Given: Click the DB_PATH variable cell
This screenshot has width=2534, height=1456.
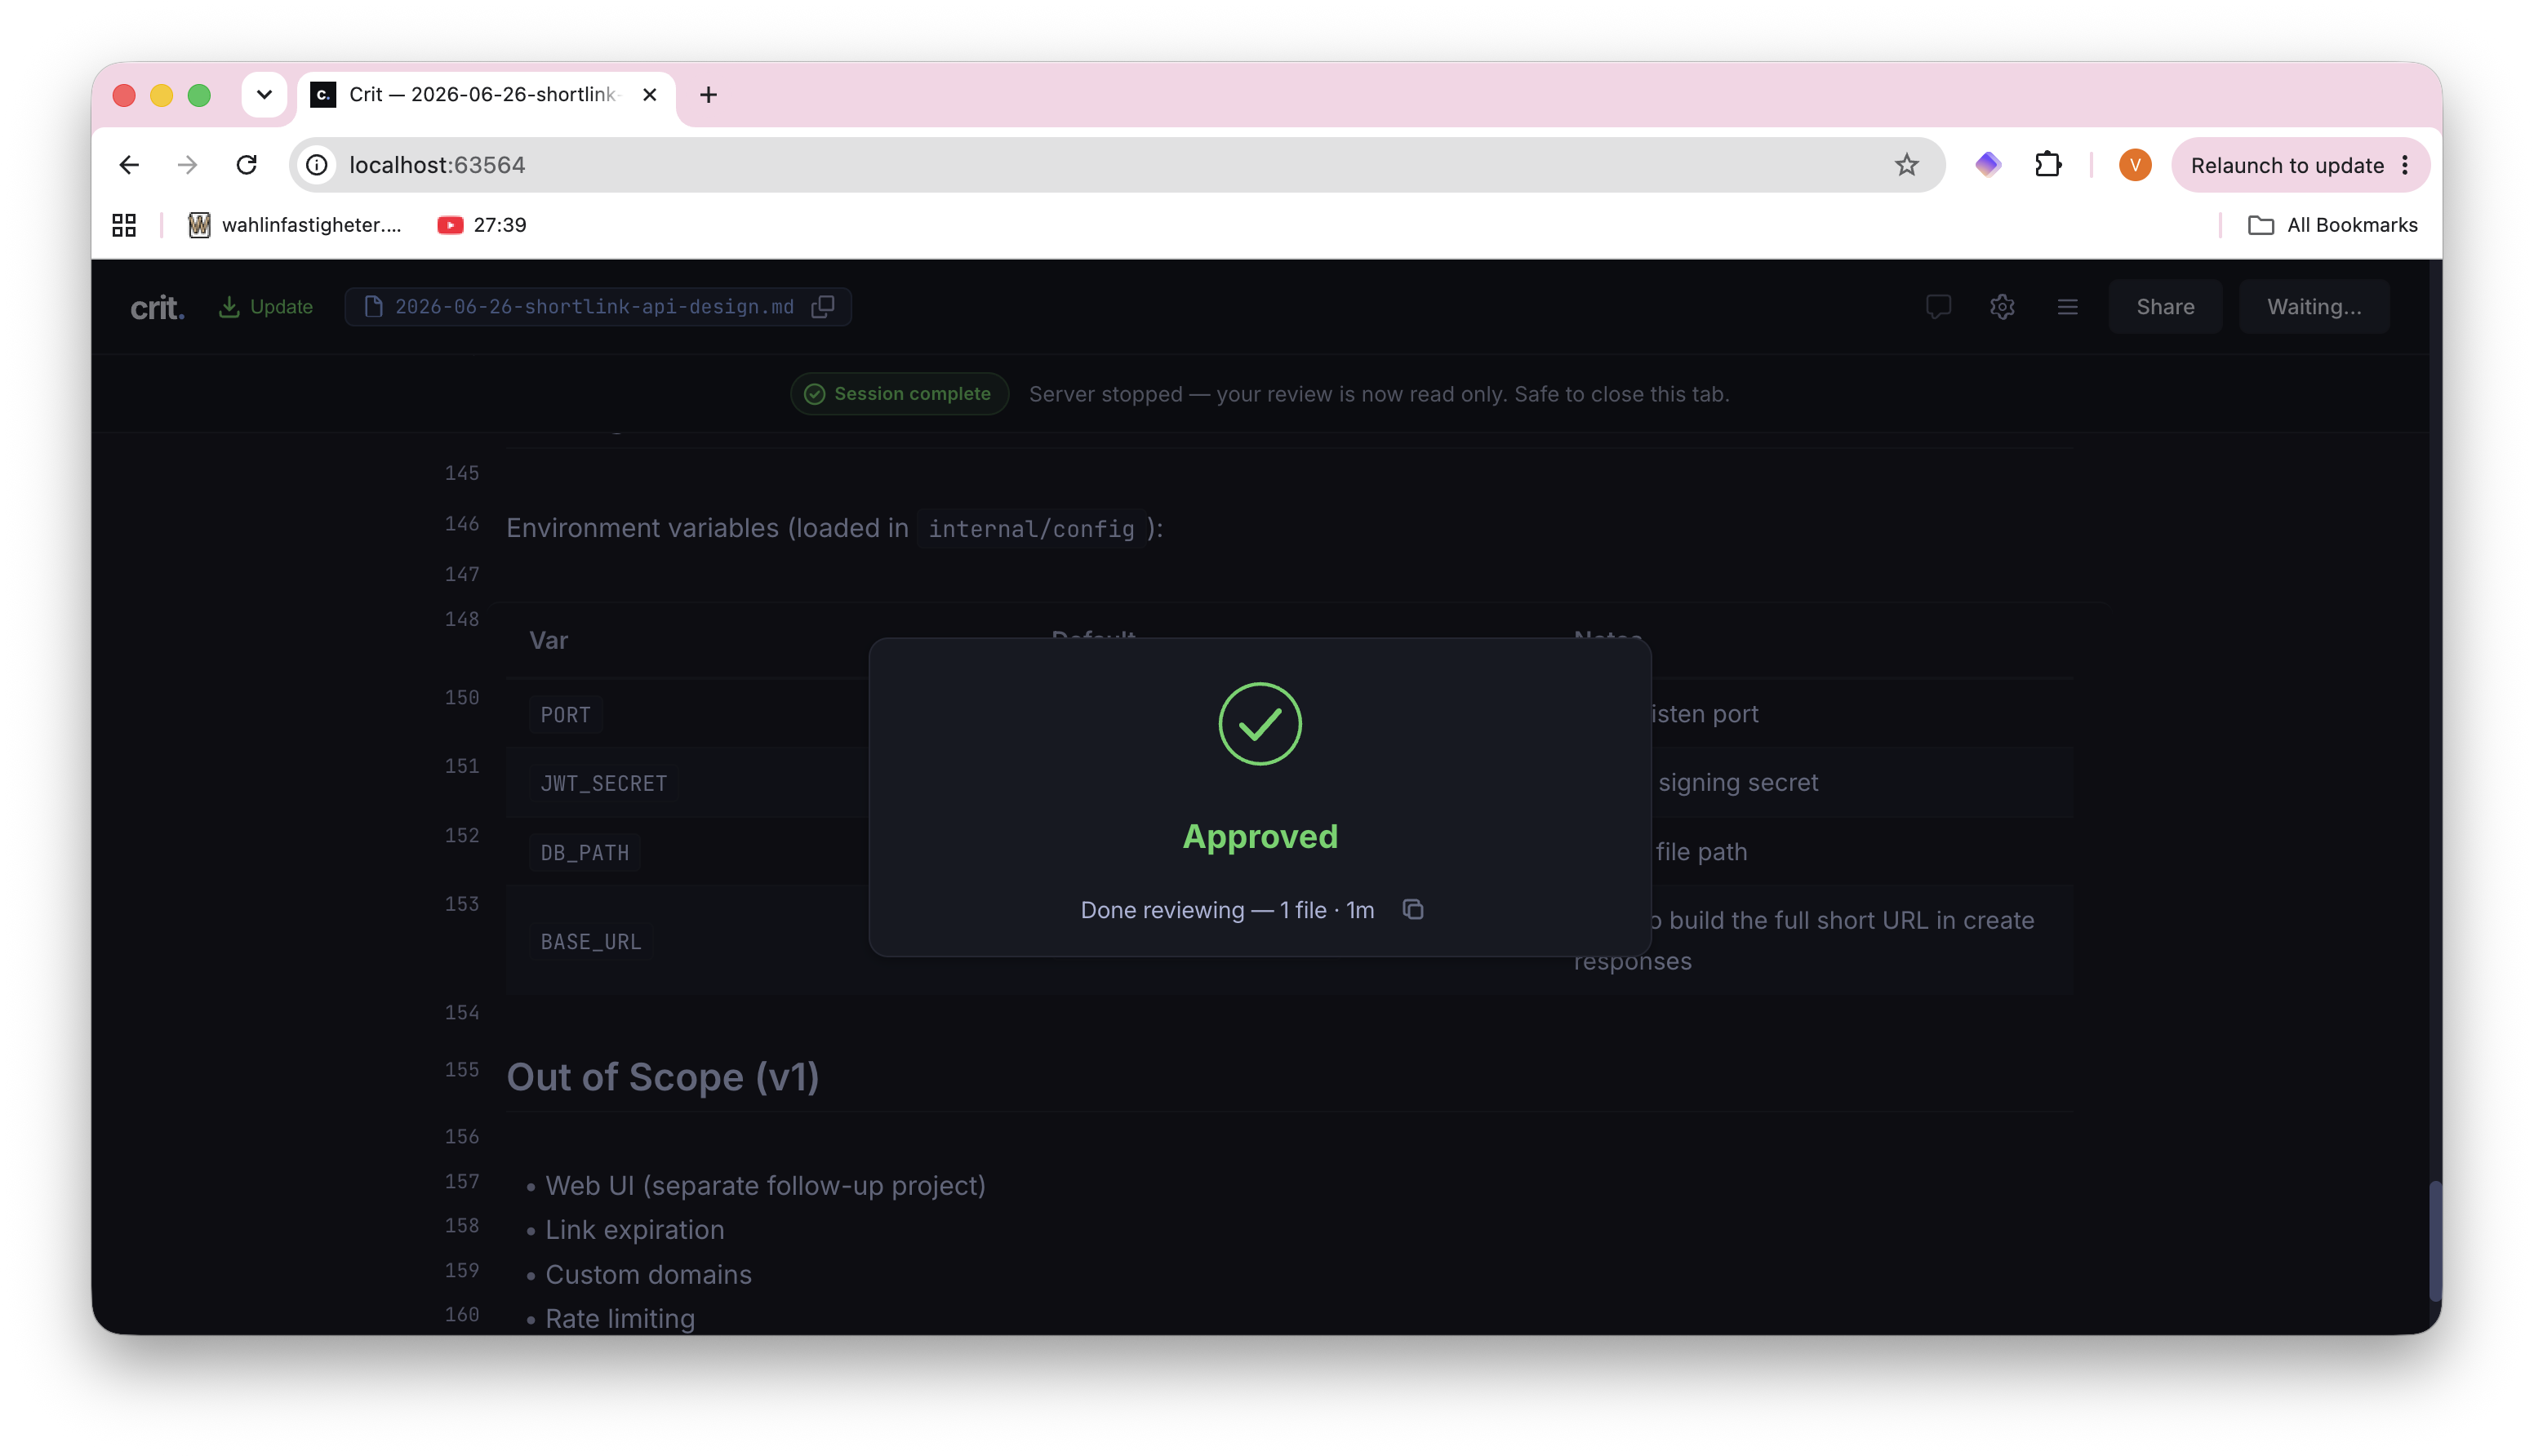Looking at the screenshot, I should 584,852.
